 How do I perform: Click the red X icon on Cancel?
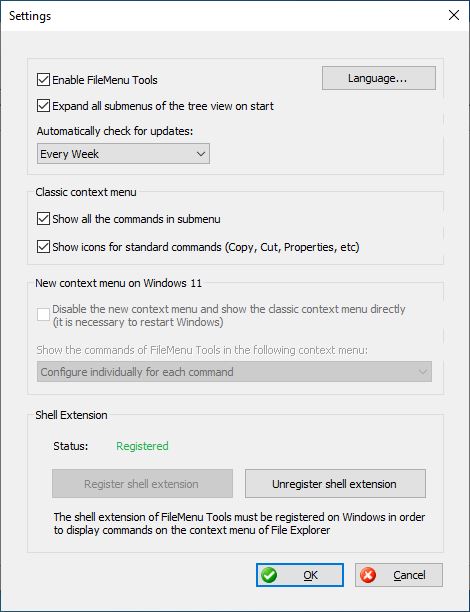368,575
